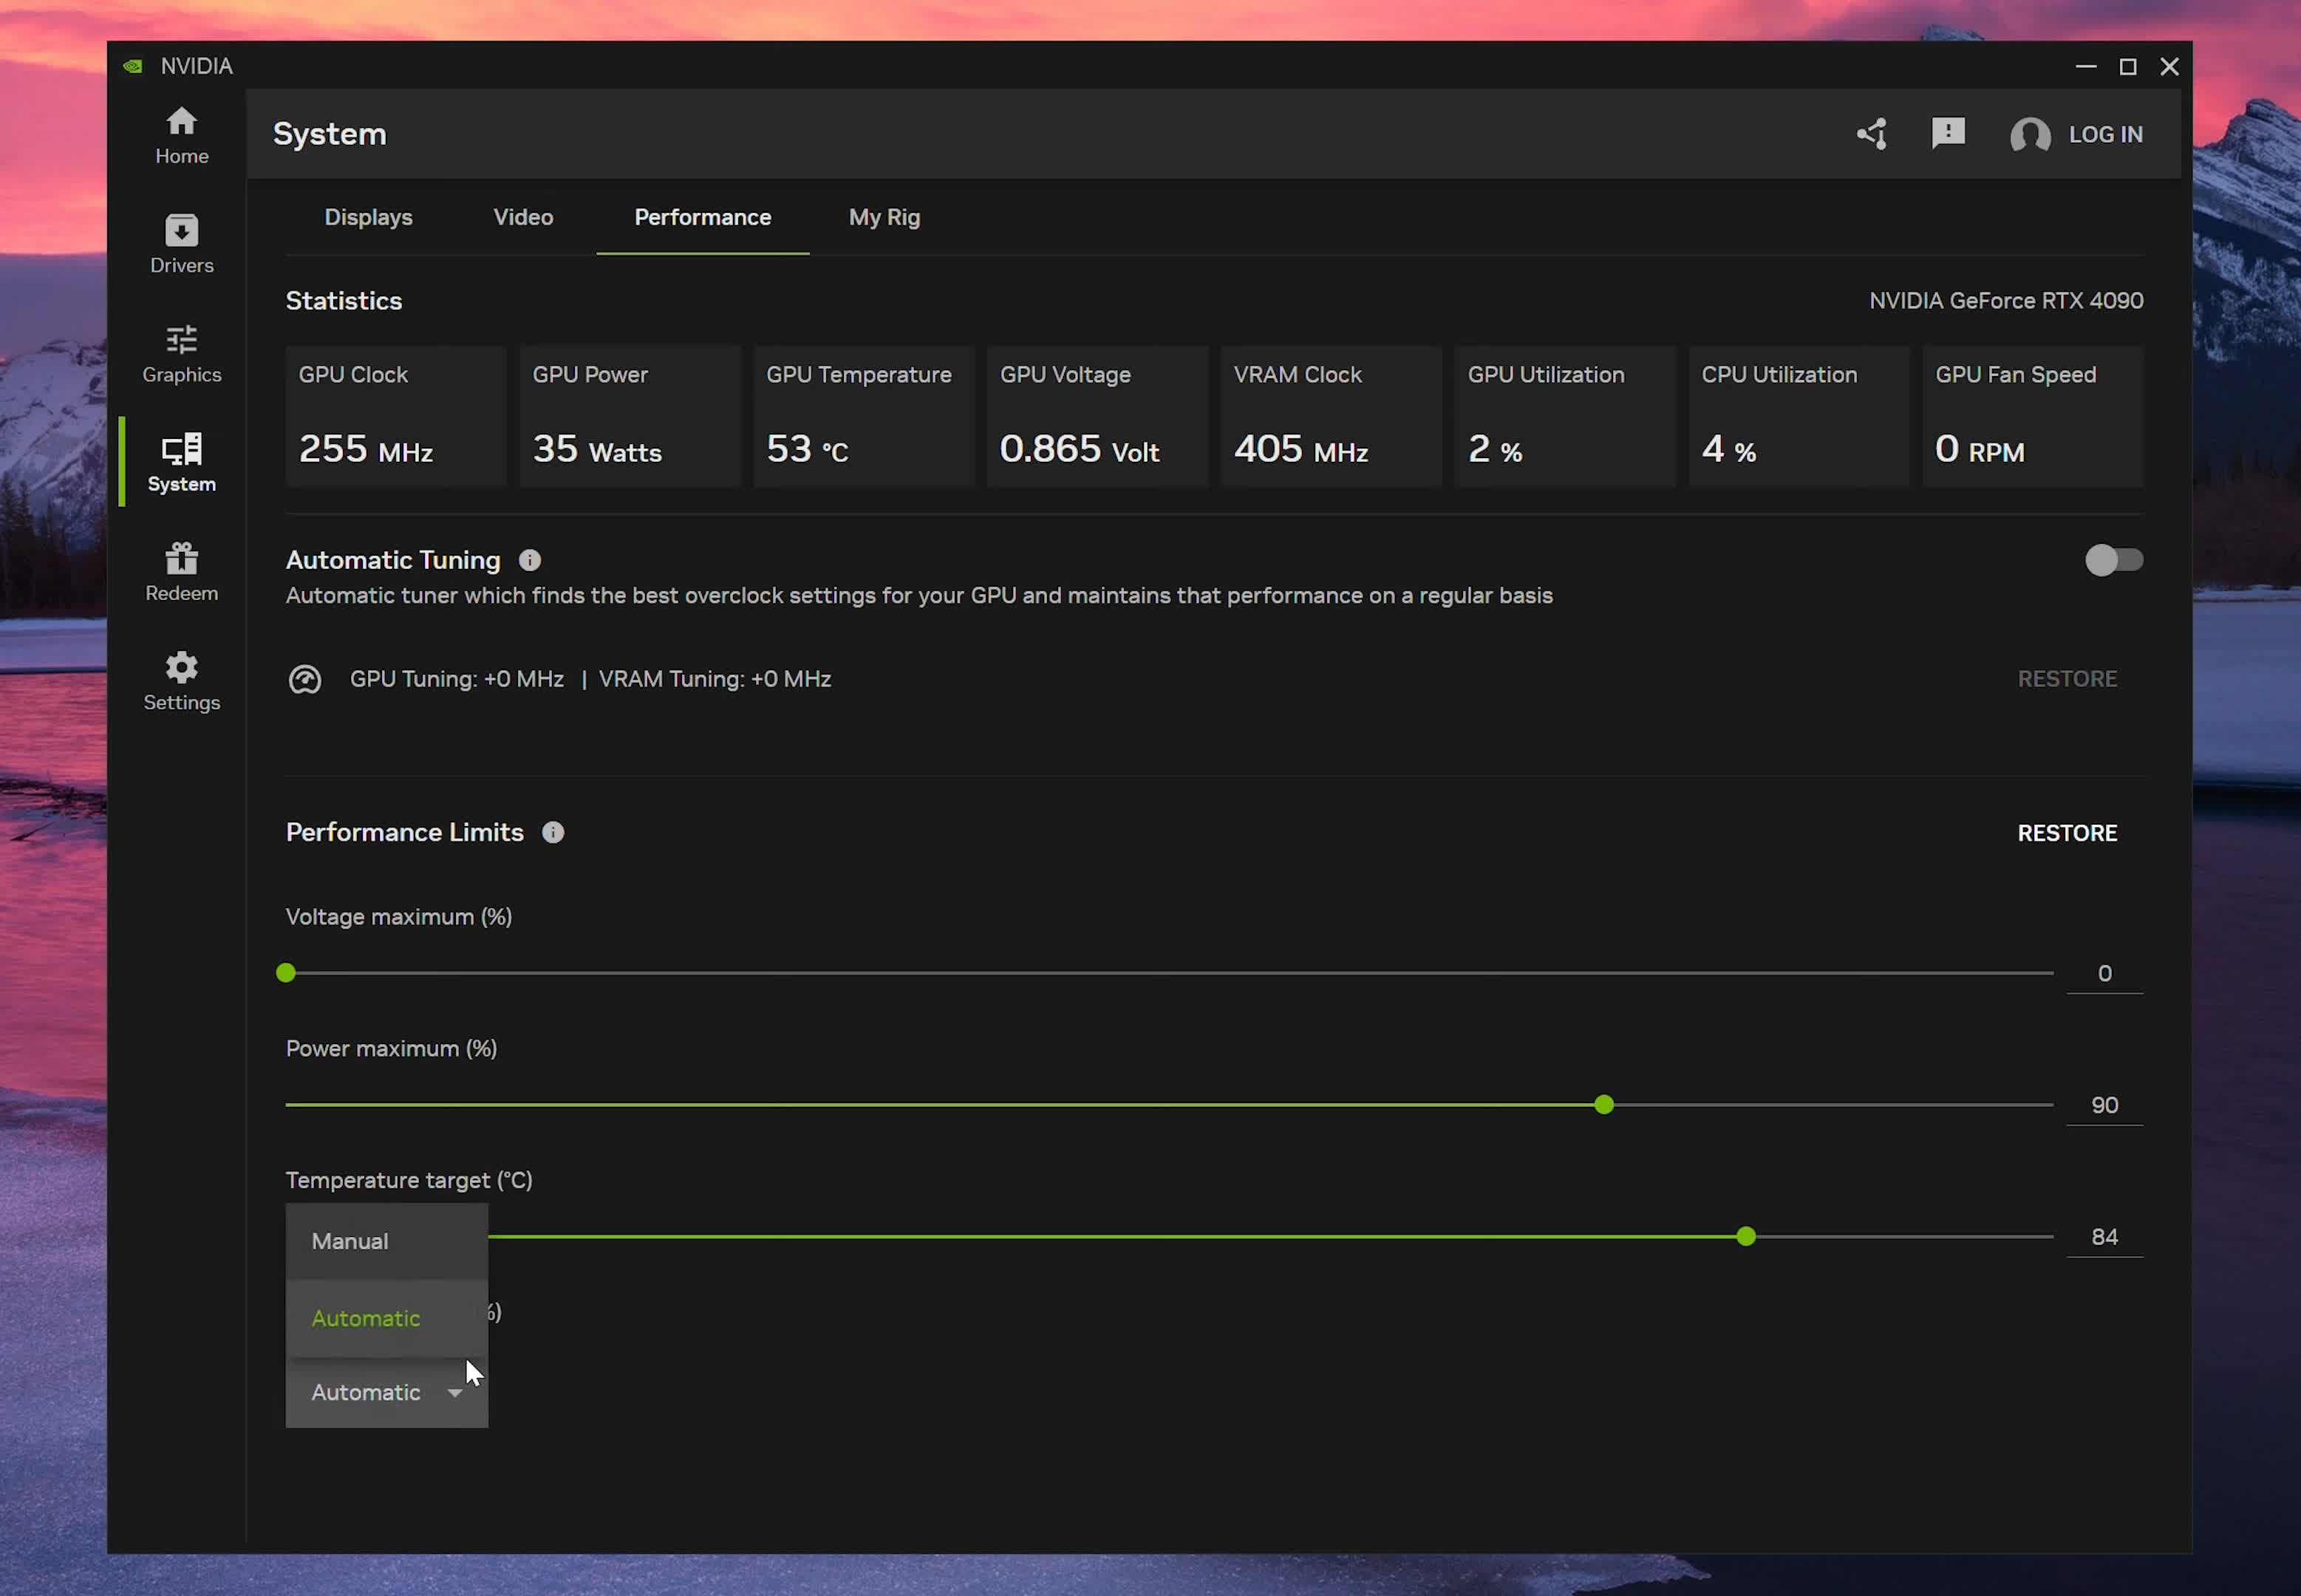Collapse the Automatic fan dropdown arrow
This screenshot has width=2301, height=1596.
click(455, 1393)
